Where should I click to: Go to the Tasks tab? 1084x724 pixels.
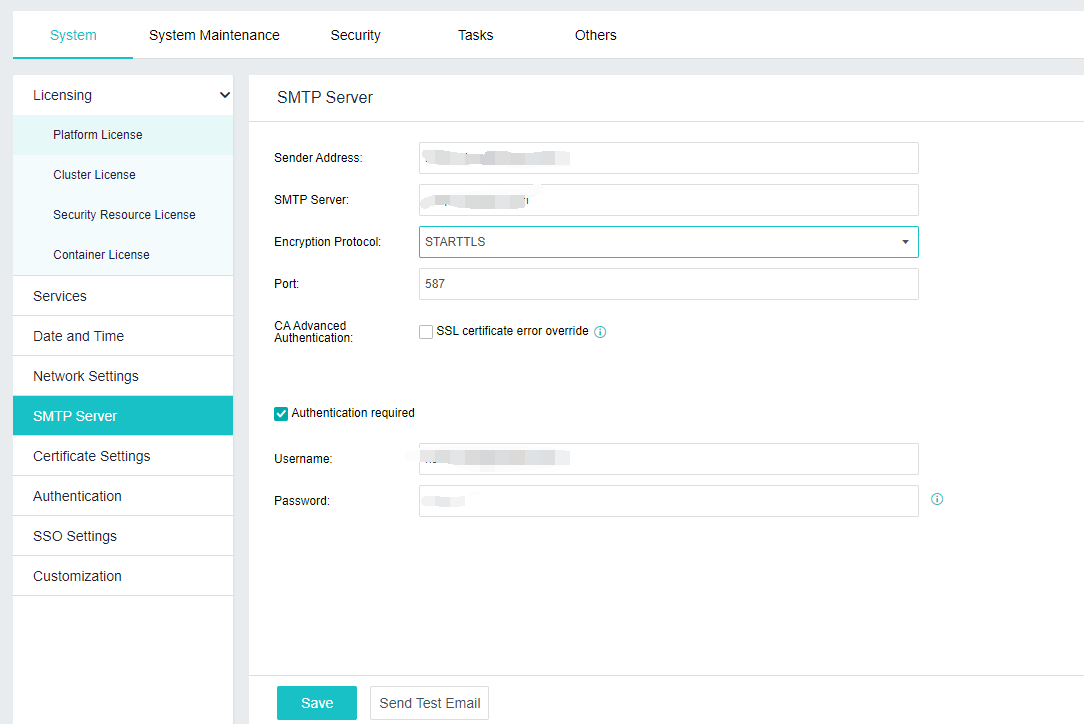475,35
